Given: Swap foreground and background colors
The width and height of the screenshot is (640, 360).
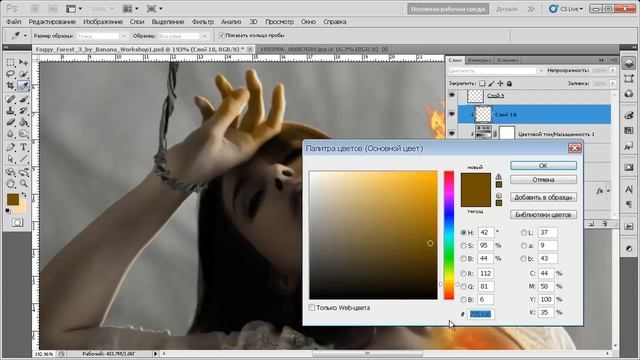Looking at the screenshot, I should (24, 195).
